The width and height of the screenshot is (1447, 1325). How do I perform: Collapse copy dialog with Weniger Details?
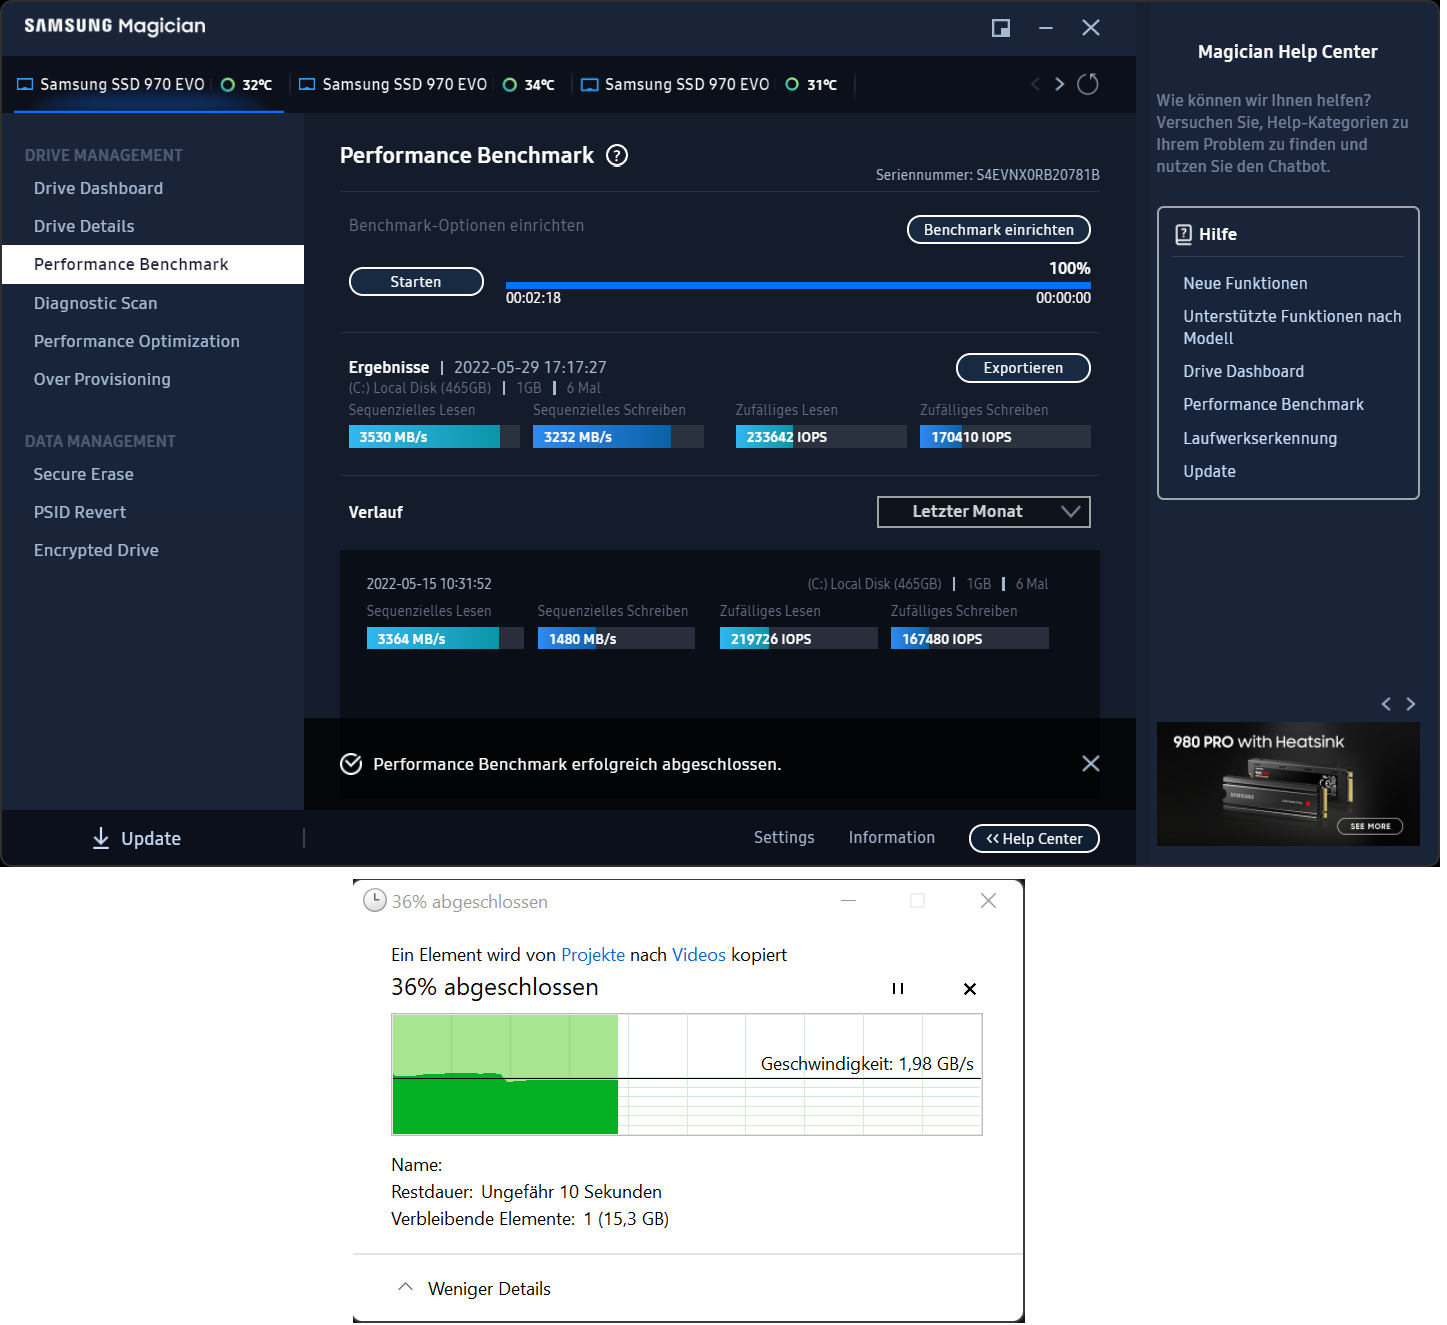(474, 1288)
